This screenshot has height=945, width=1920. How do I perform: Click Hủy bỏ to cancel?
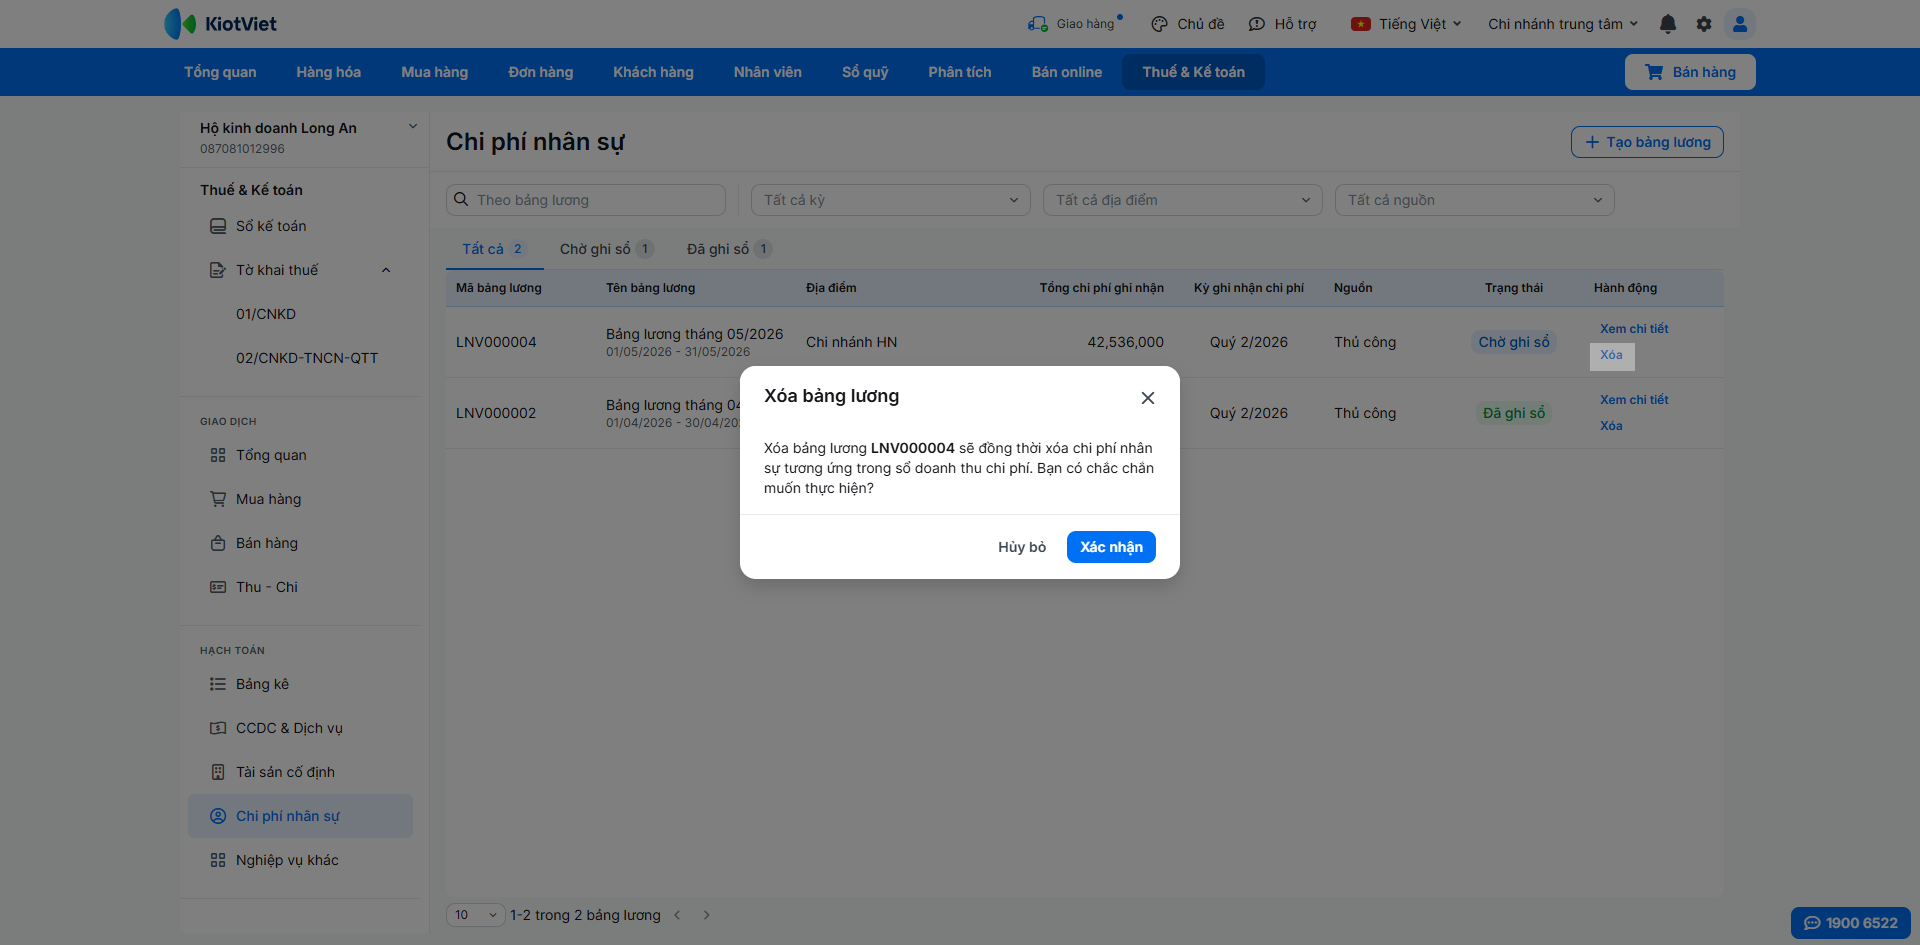(x=1022, y=547)
